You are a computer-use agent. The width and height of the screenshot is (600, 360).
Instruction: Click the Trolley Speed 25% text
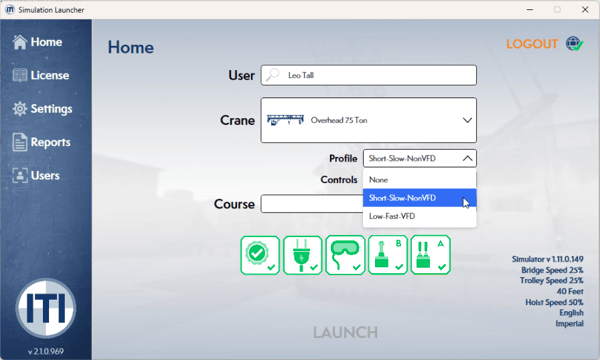pyautogui.click(x=551, y=280)
